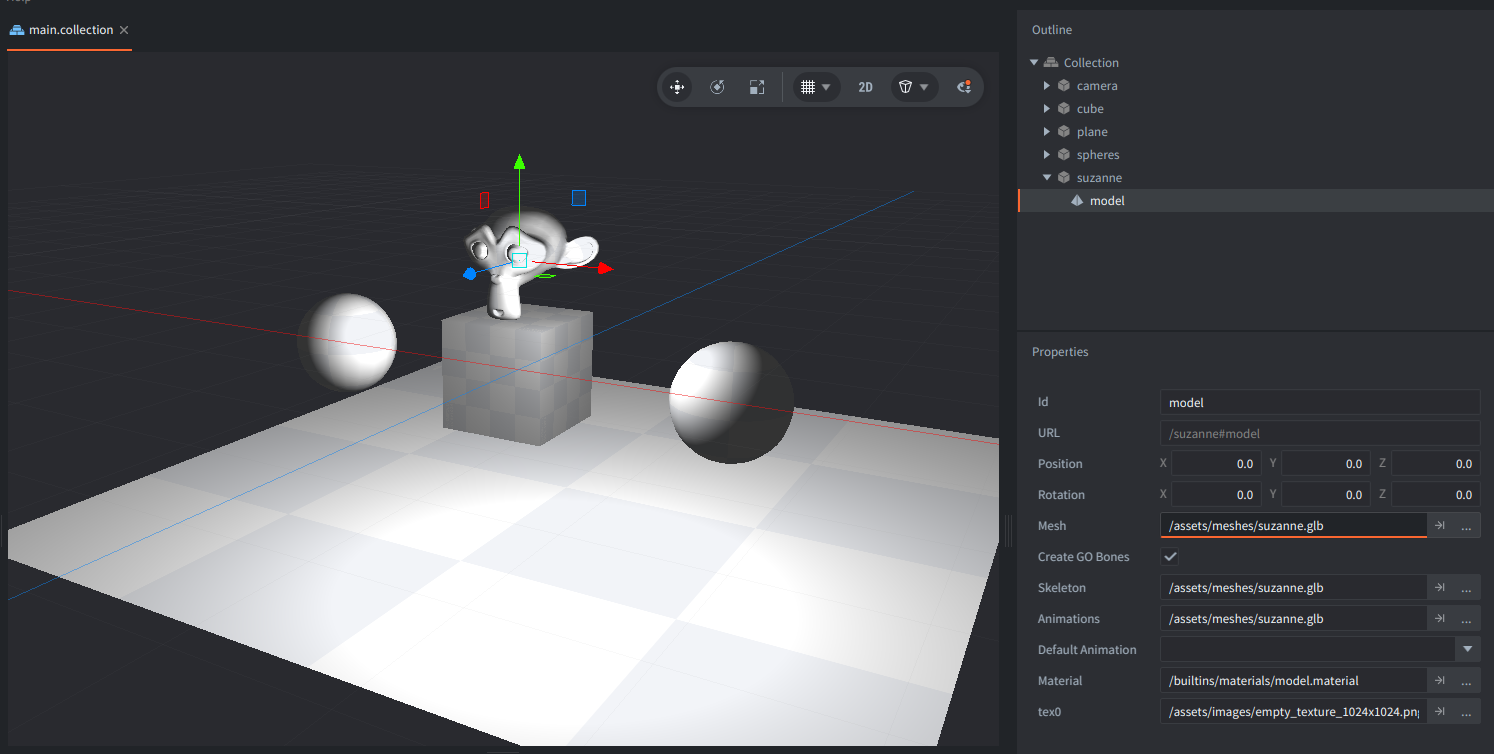Expand the camera game object
This screenshot has height=754, width=1494.
coord(1047,85)
